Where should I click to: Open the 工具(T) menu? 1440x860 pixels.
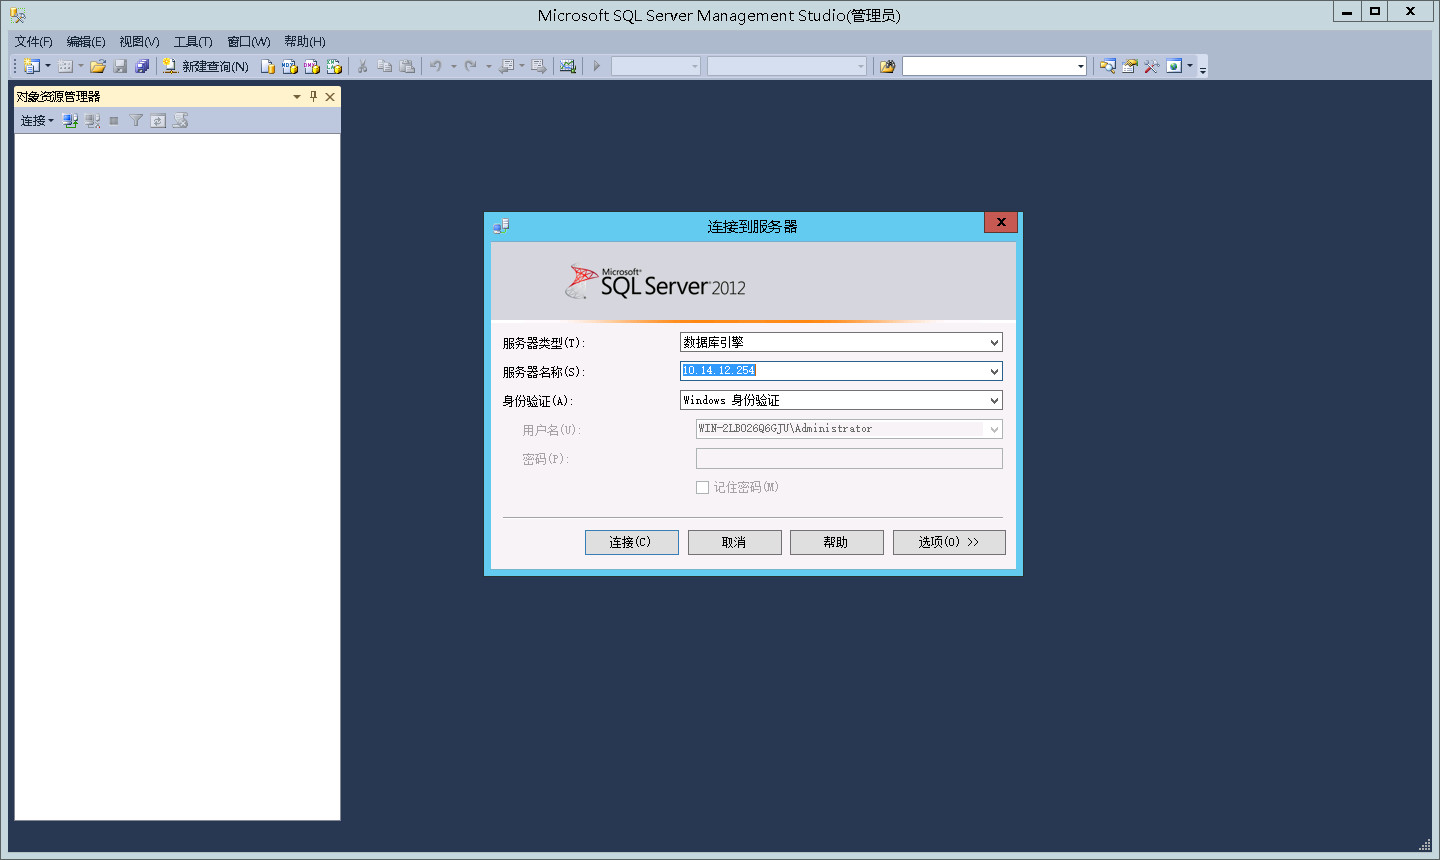coord(193,41)
